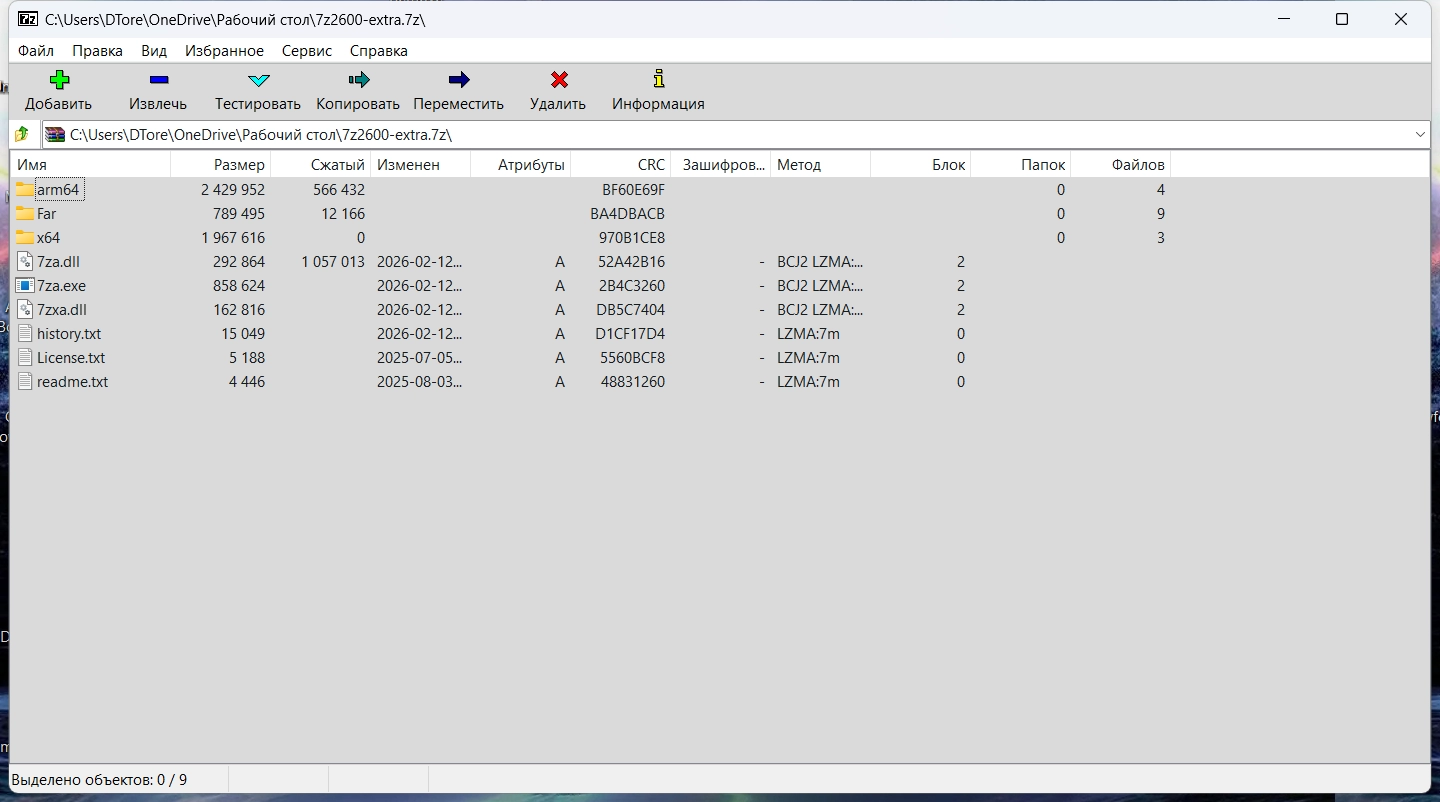Click the CRC value 970B1CE8

(x=632, y=238)
